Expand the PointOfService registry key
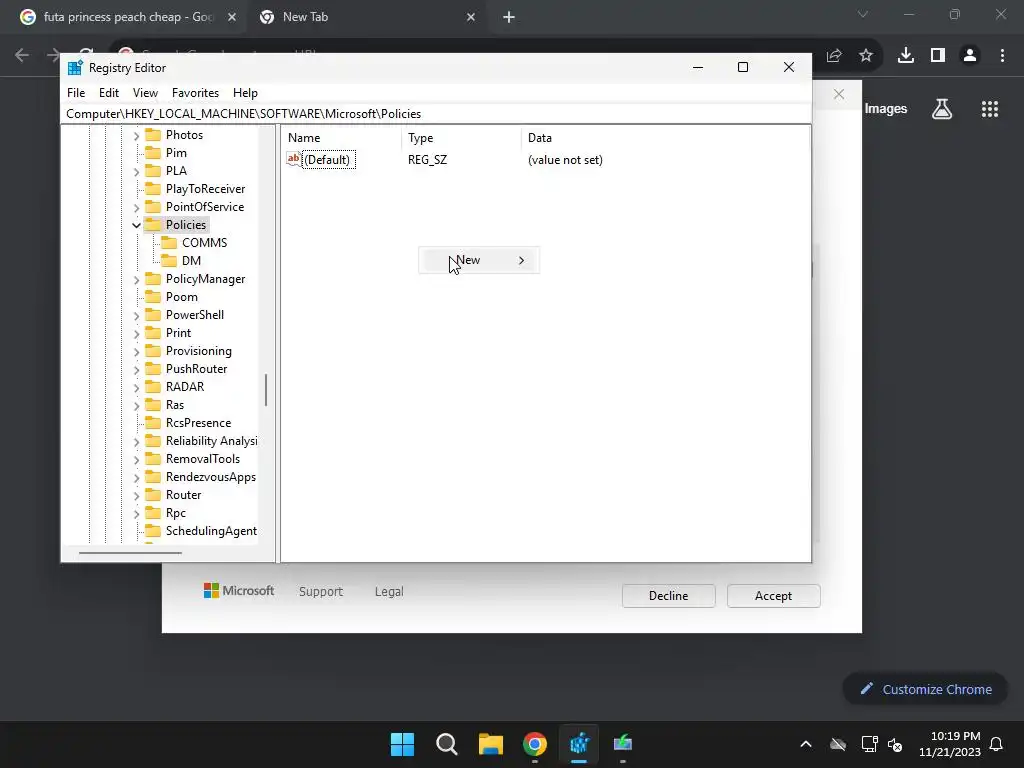Viewport: 1024px width, 768px height. pos(136,208)
